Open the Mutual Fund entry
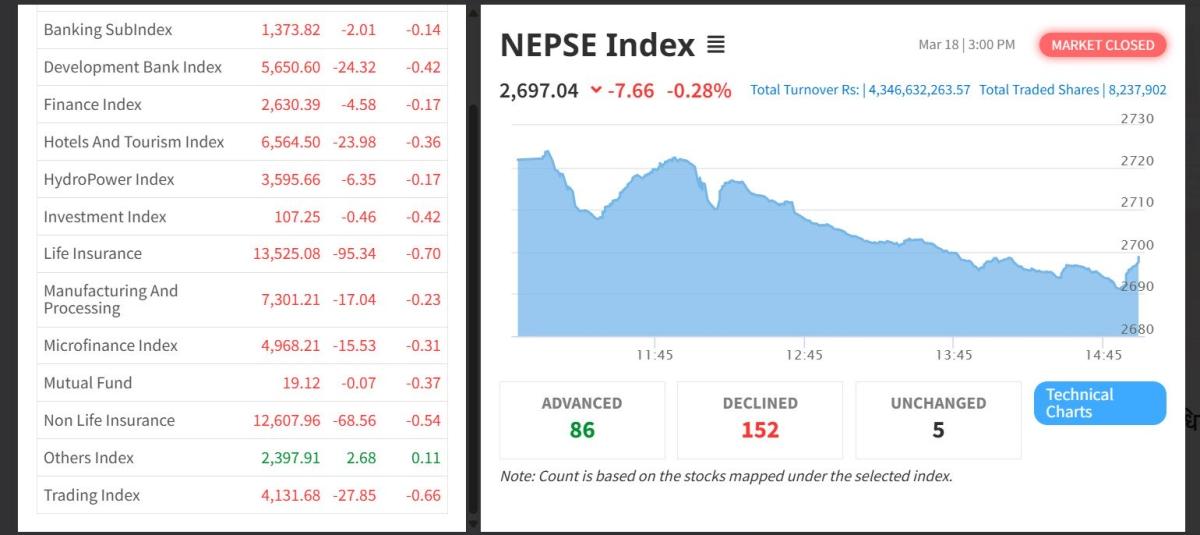Image resolution: width=1200 pixels, height=535 pixels. [88, 383]
